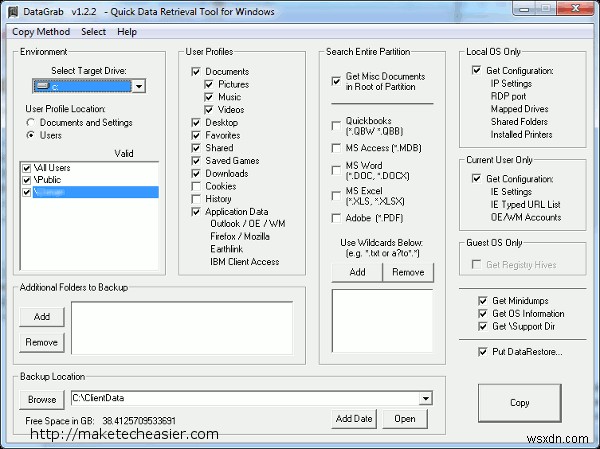The image size is (600, 449).
Task: Click Add in Additional Folders to Backup
Action: coord(42,317)
